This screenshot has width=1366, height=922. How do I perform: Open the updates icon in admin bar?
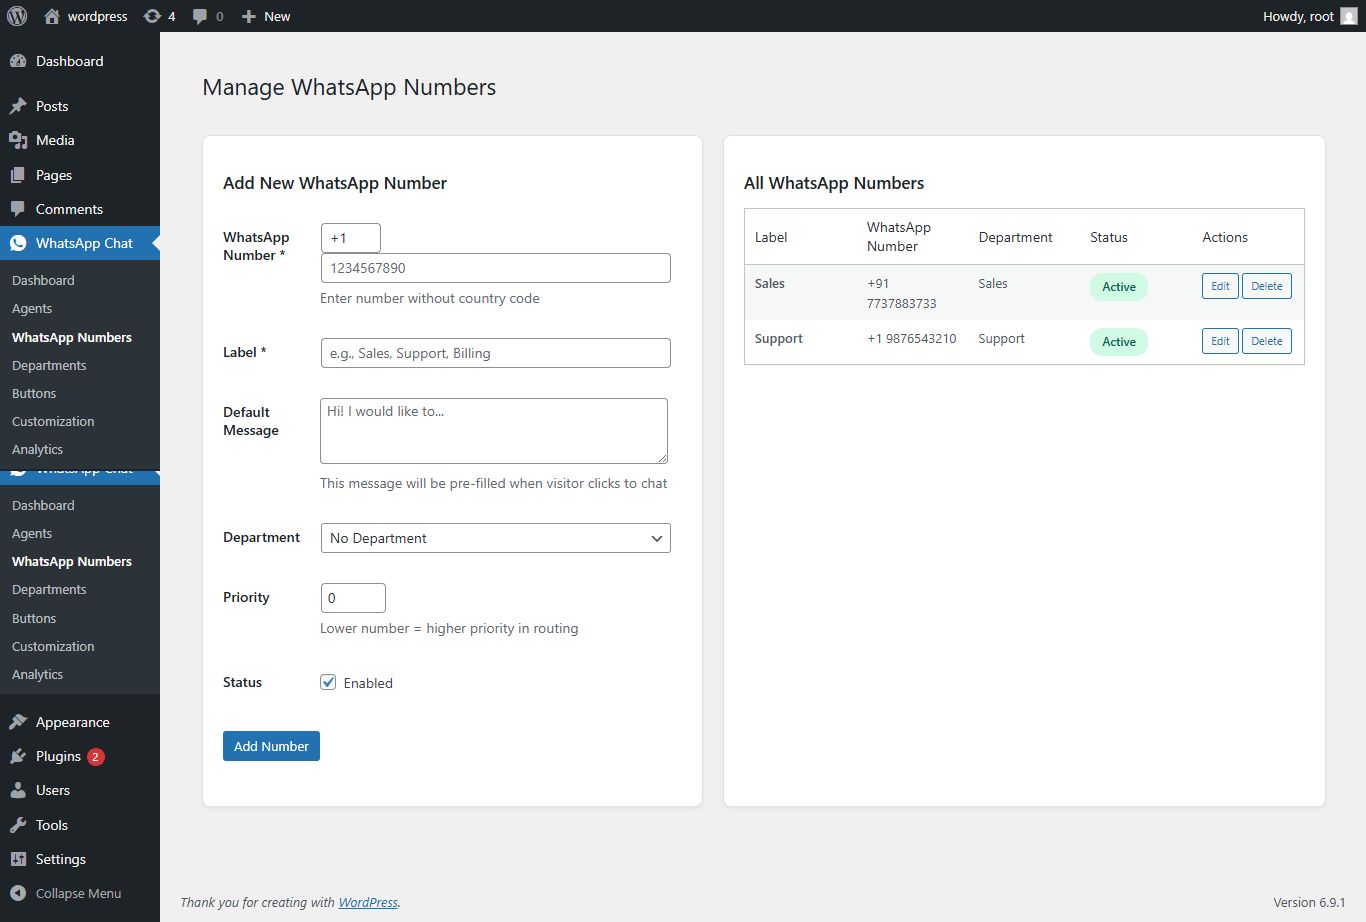(152, 16)
